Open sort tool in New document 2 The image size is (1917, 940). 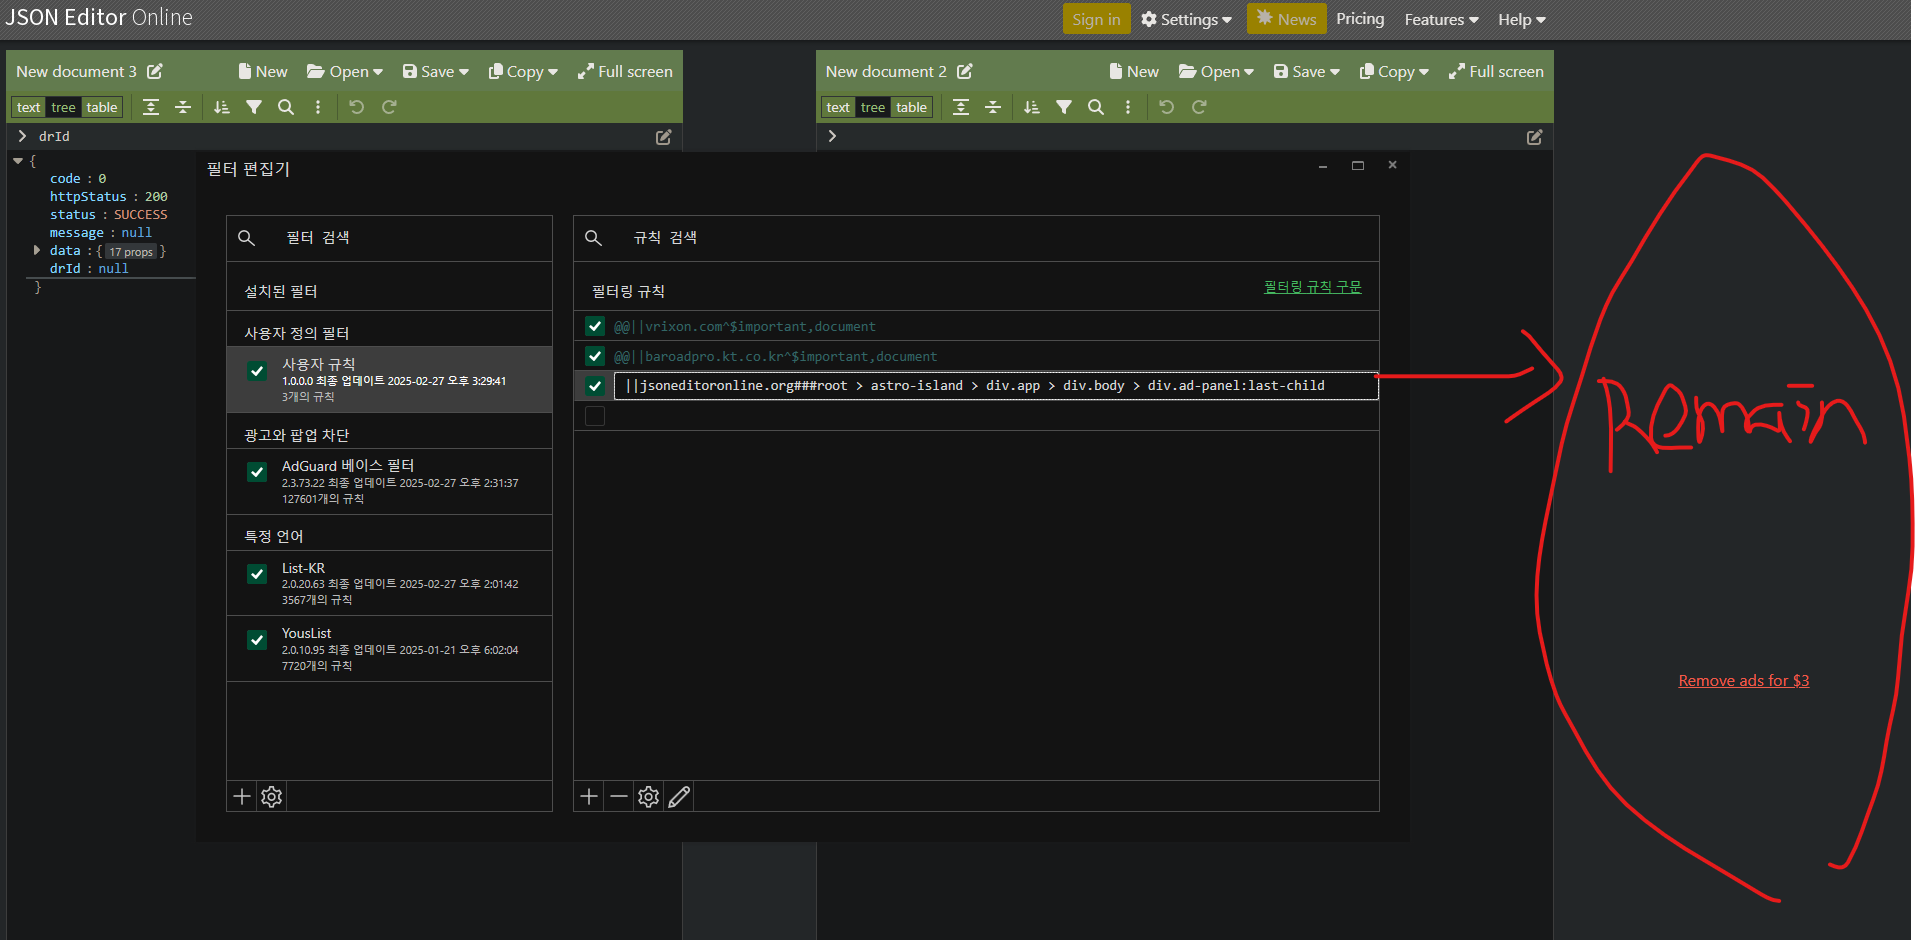(1032, 107)
